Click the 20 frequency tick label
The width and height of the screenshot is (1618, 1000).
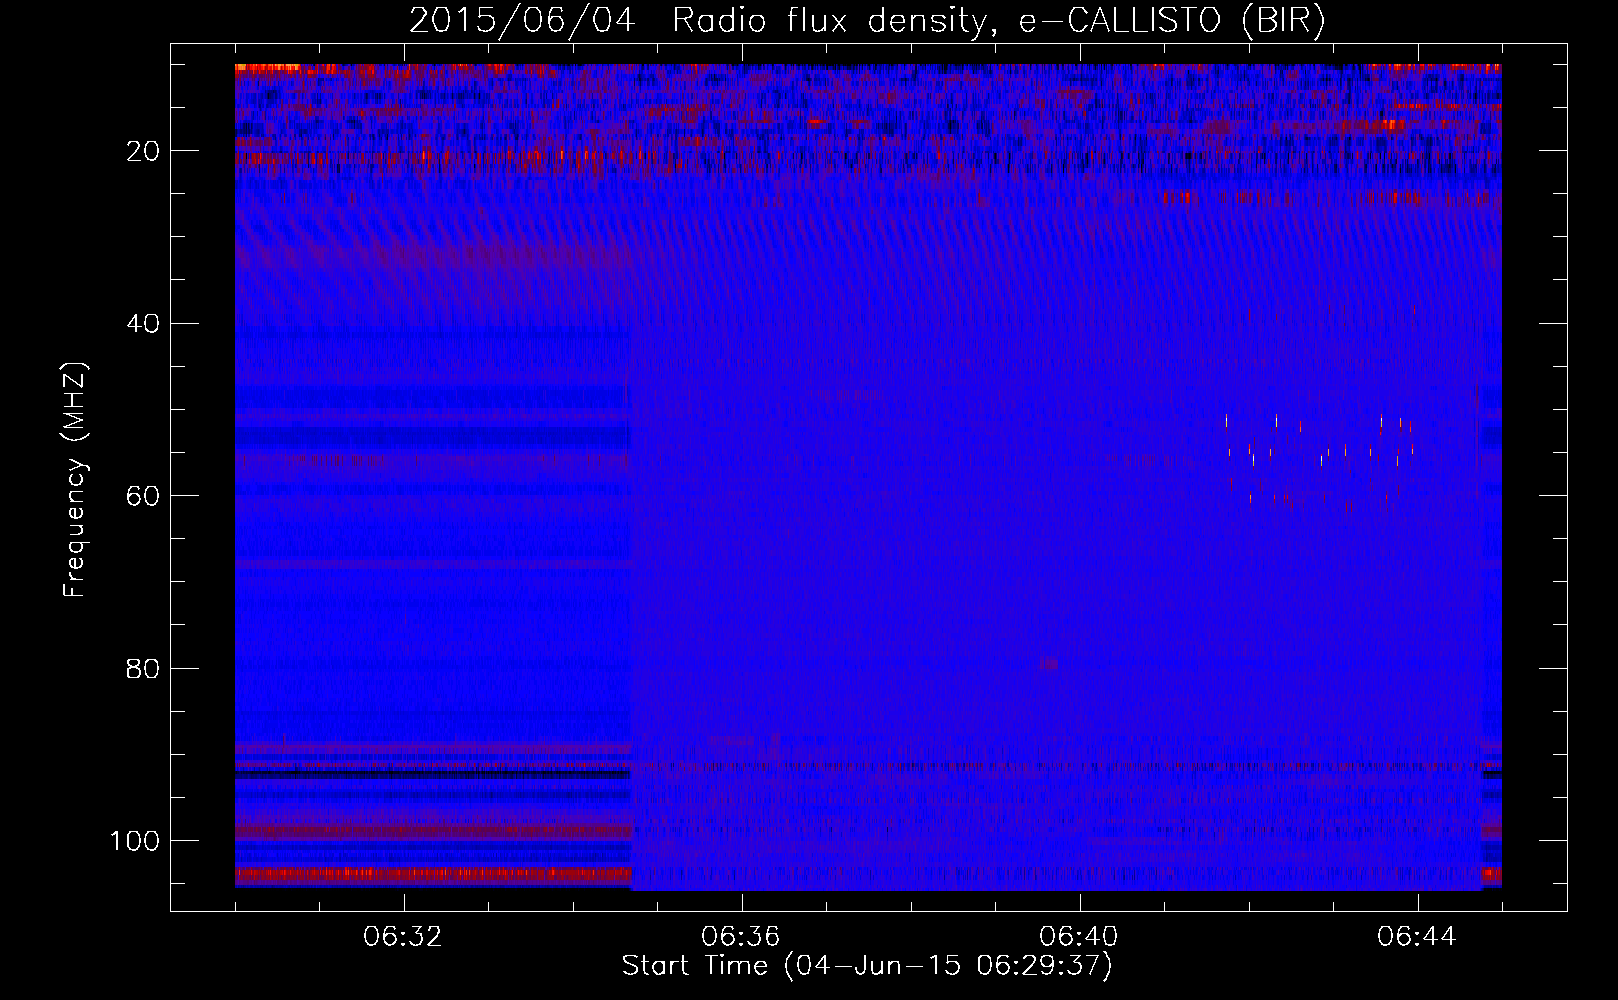(x=143, y=151)
